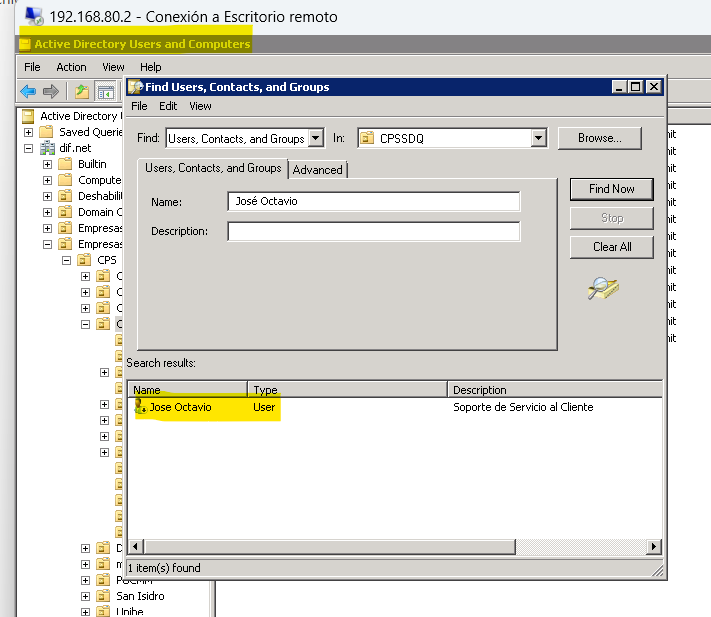Click the Domain Controllers folder icon
The height and width of the screenshot is (617, 711).
click(65, 212)
